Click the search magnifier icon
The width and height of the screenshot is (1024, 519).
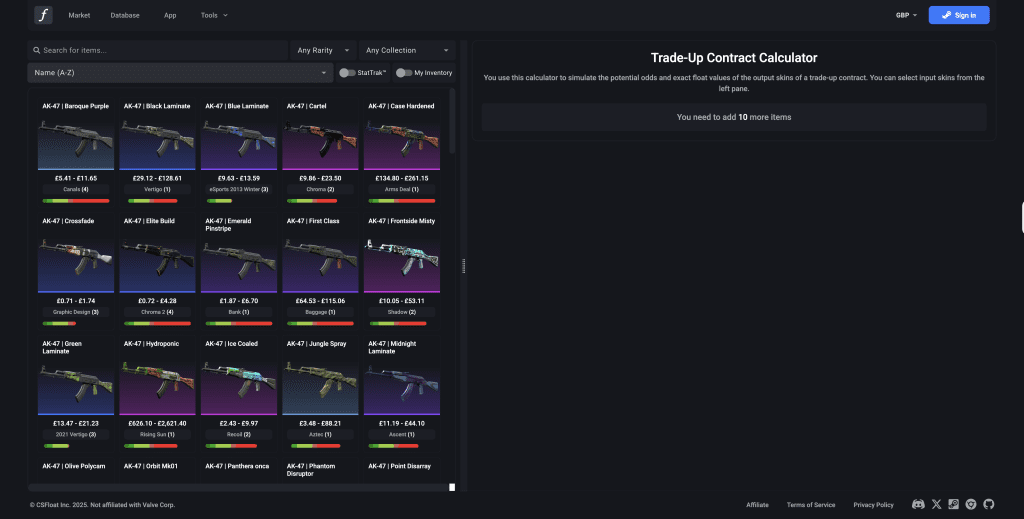[x=37, y=50]
